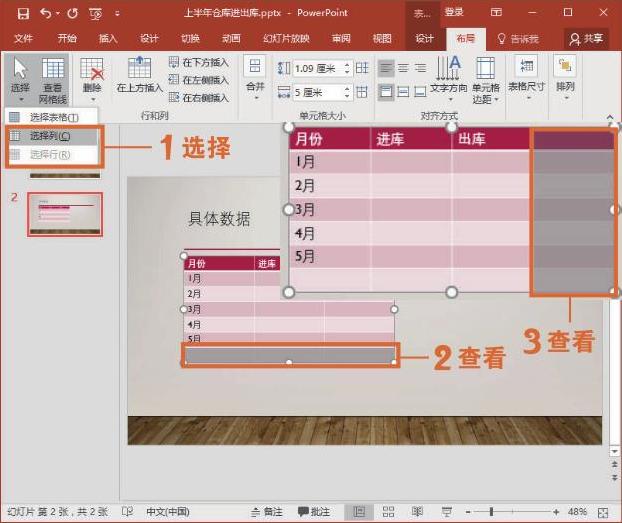622x523 pixels.
Task: Click the 告诉我 search box
Action: 518,39
